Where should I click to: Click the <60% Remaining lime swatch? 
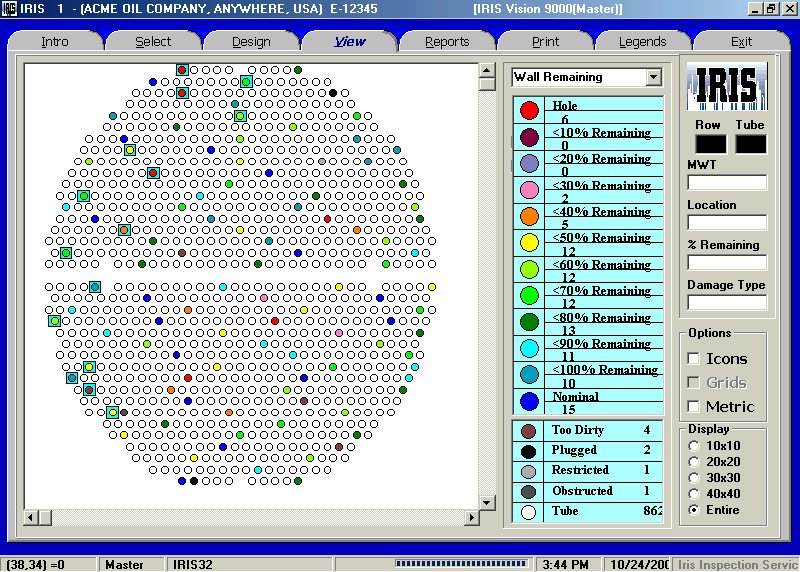pyautogui.click(x=529, y=269)
